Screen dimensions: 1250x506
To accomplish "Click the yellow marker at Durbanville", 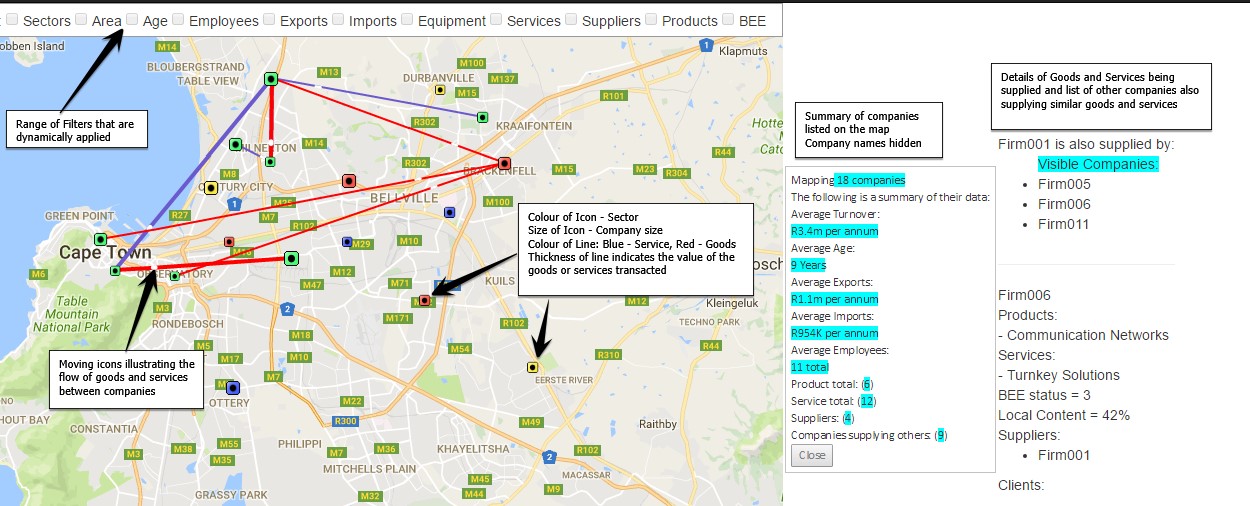I will click(439, 90).
